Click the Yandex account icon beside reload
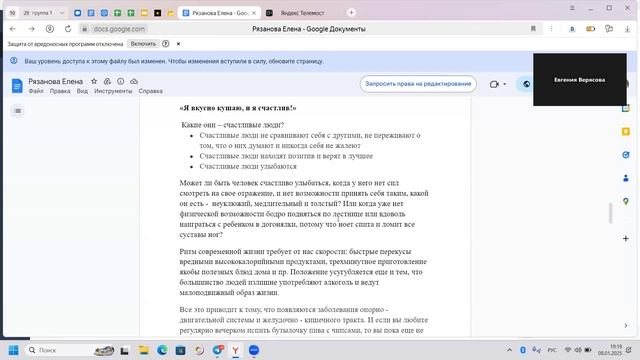 pyautogui.click(x=50, y=29)
